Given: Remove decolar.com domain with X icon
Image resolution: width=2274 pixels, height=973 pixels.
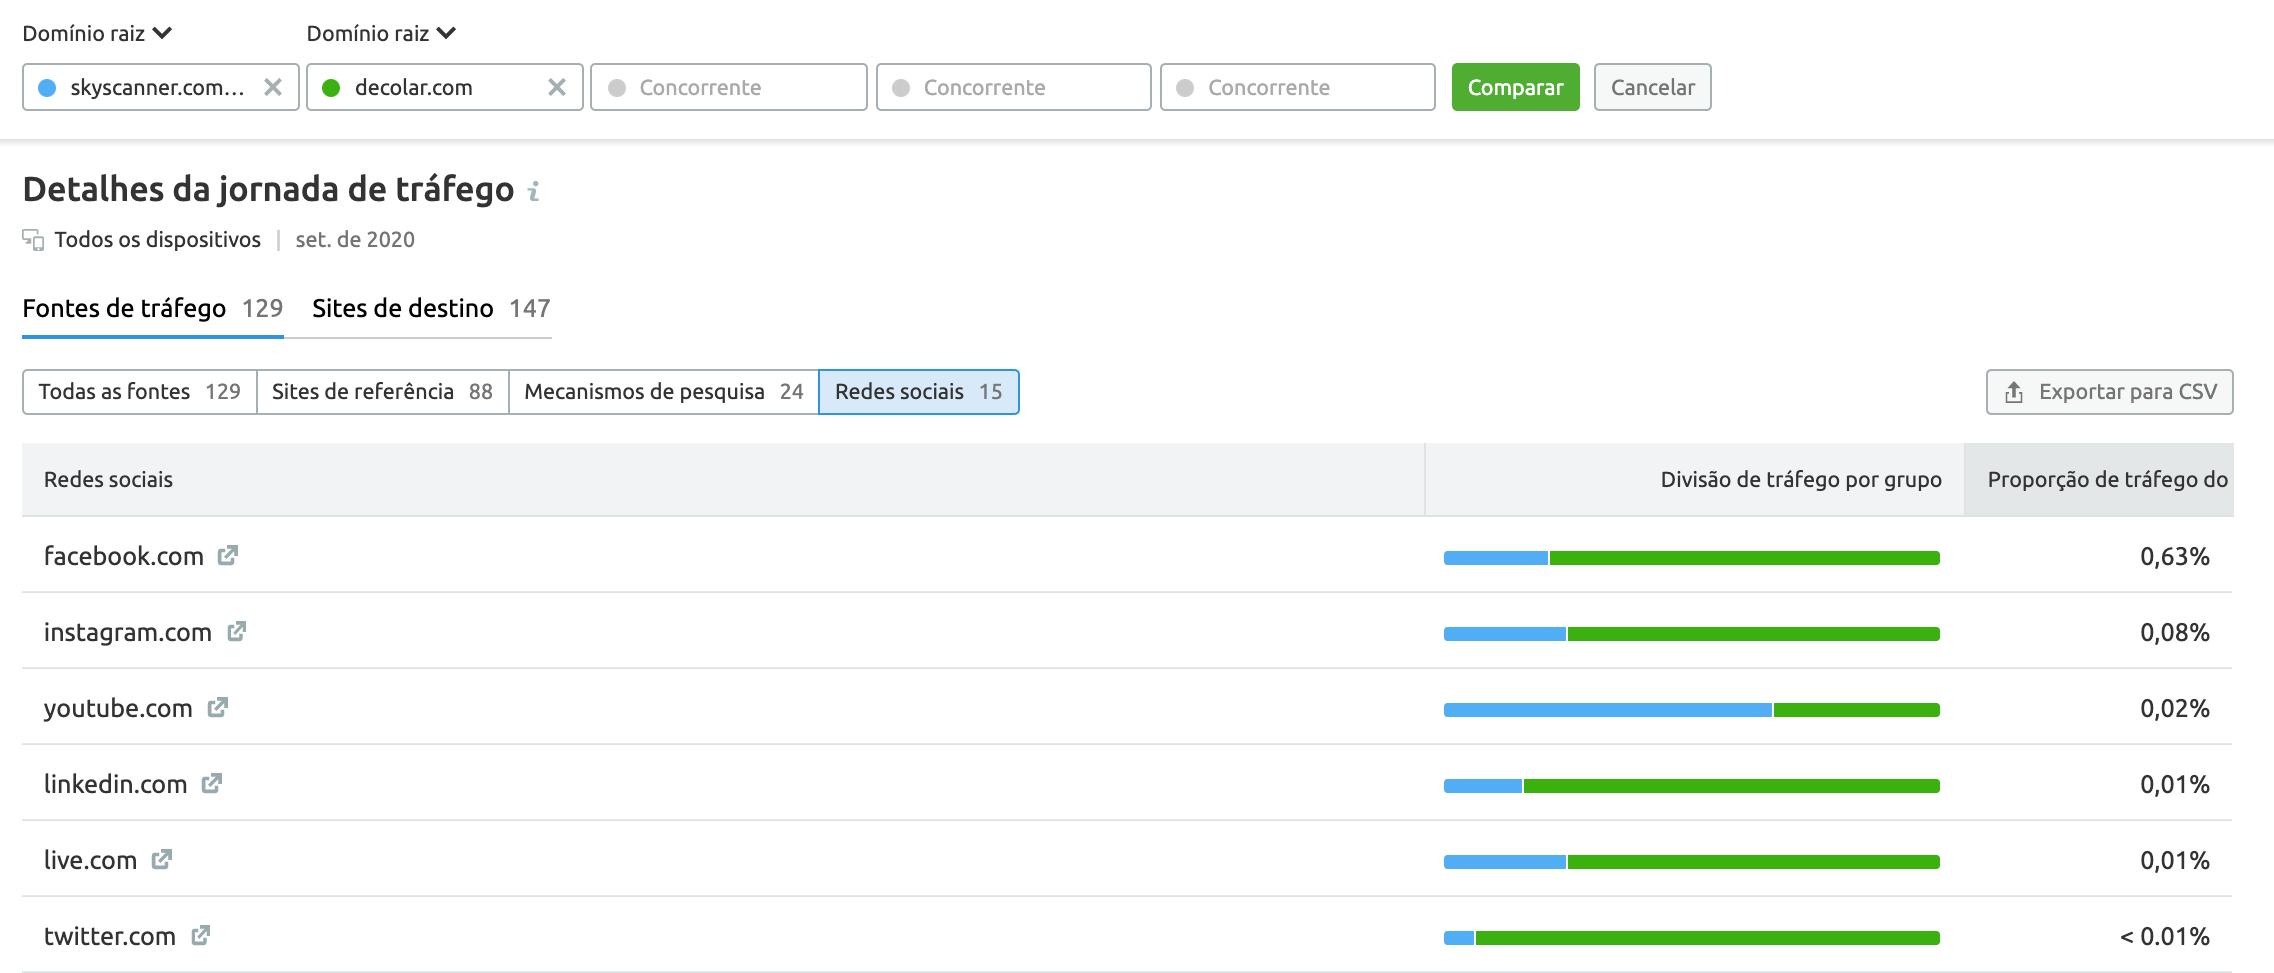Looking at the screenshot, I should [x=557, y=87].
